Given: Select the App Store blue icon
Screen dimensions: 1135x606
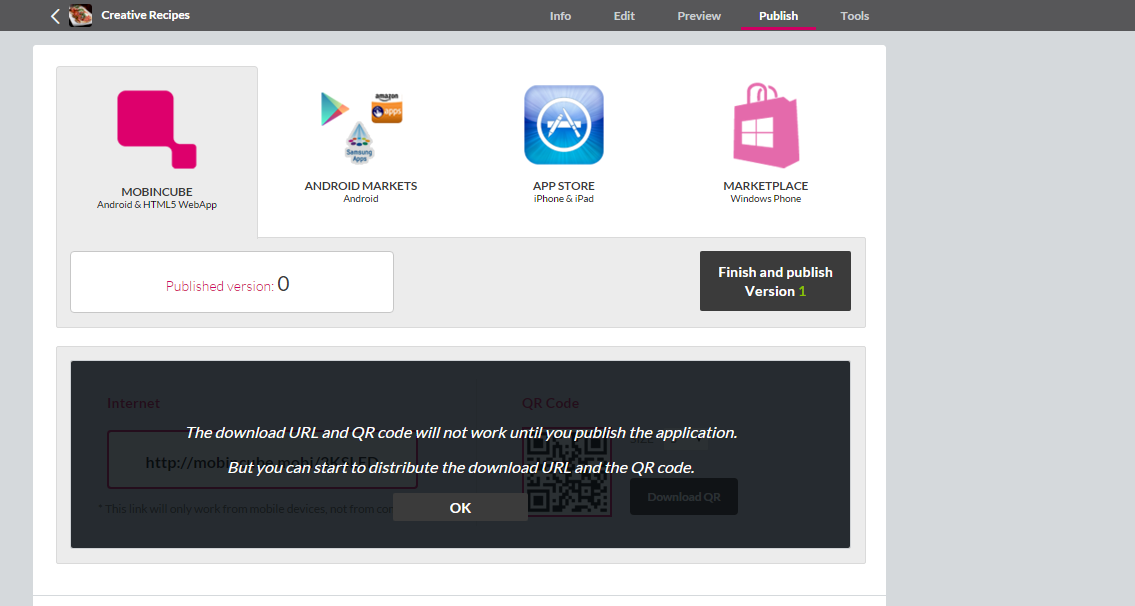Looking at the screenshot, I should 564,125.
